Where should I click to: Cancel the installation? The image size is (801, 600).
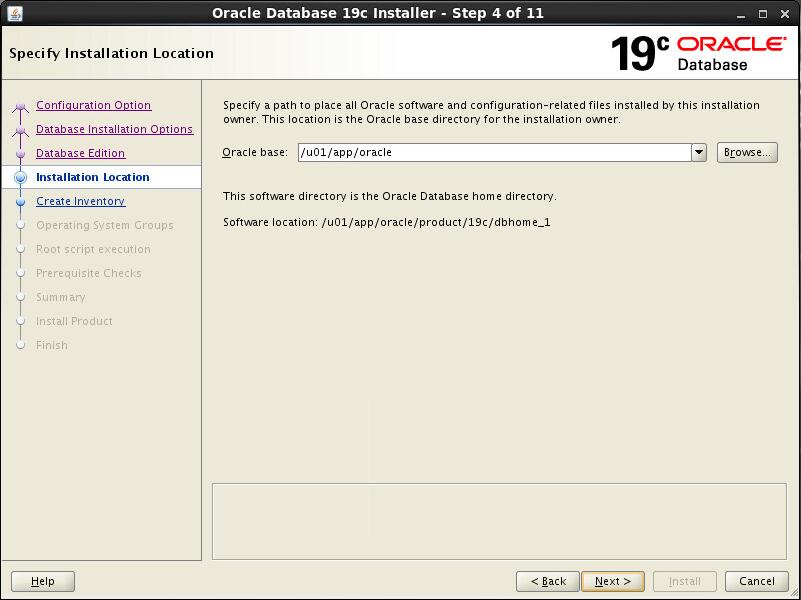point(756,581)
